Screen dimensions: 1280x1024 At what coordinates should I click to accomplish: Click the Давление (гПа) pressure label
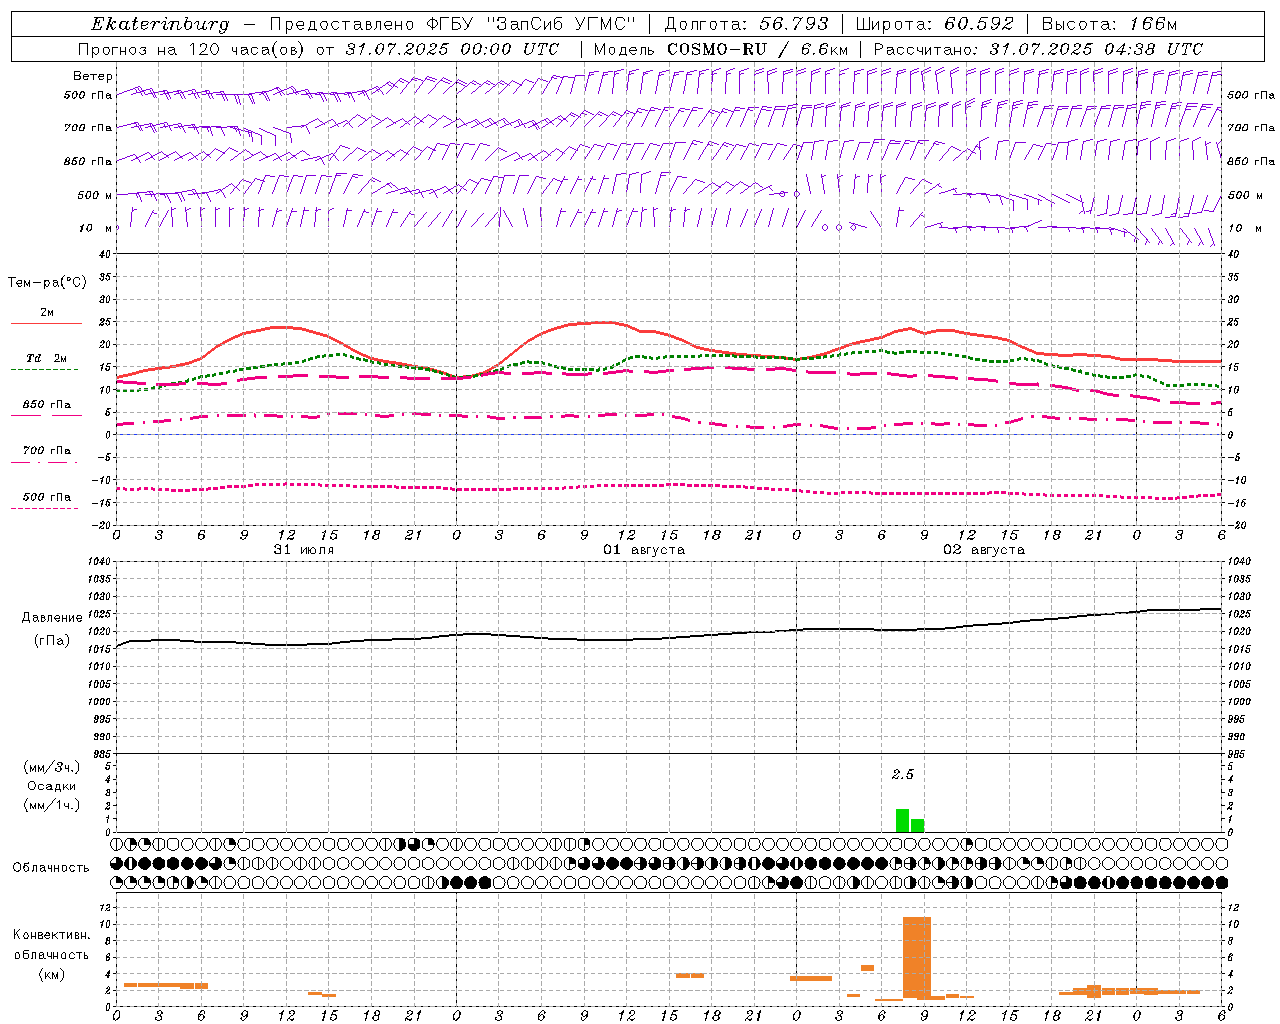52,629
